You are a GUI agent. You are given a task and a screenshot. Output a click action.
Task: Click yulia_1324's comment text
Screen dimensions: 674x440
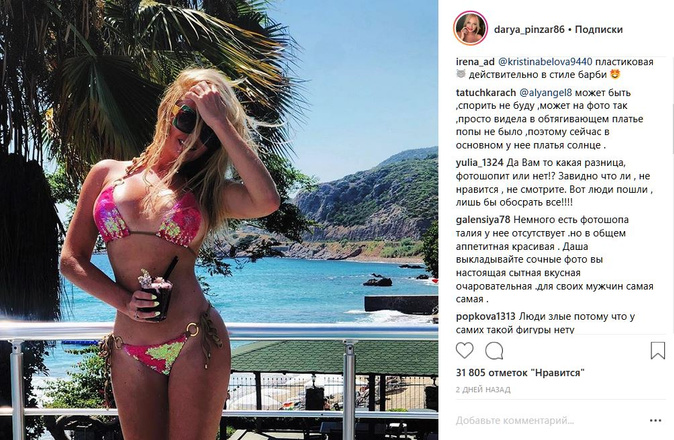(554, 183)
